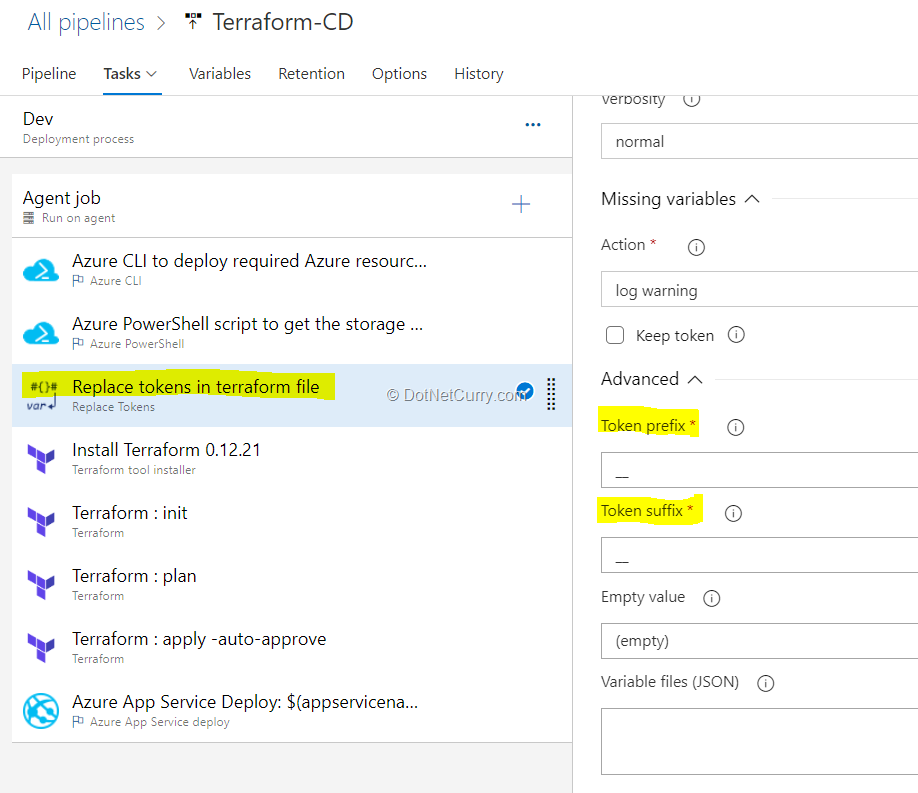Click the Terraform : apply task icon

(x=41, y=647)
